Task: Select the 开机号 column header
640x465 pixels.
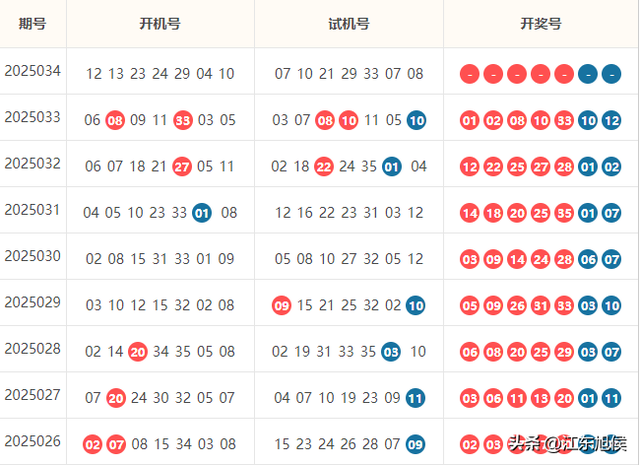Action: pyautogui.click(x=160, y=24)
